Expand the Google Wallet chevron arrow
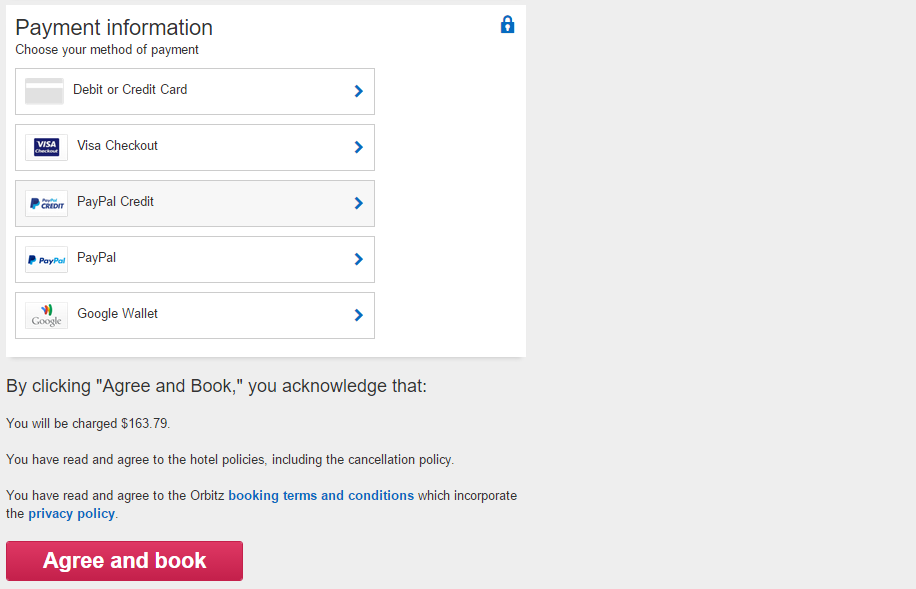This screenshot has width=916, height=589. tap(359, 316)
